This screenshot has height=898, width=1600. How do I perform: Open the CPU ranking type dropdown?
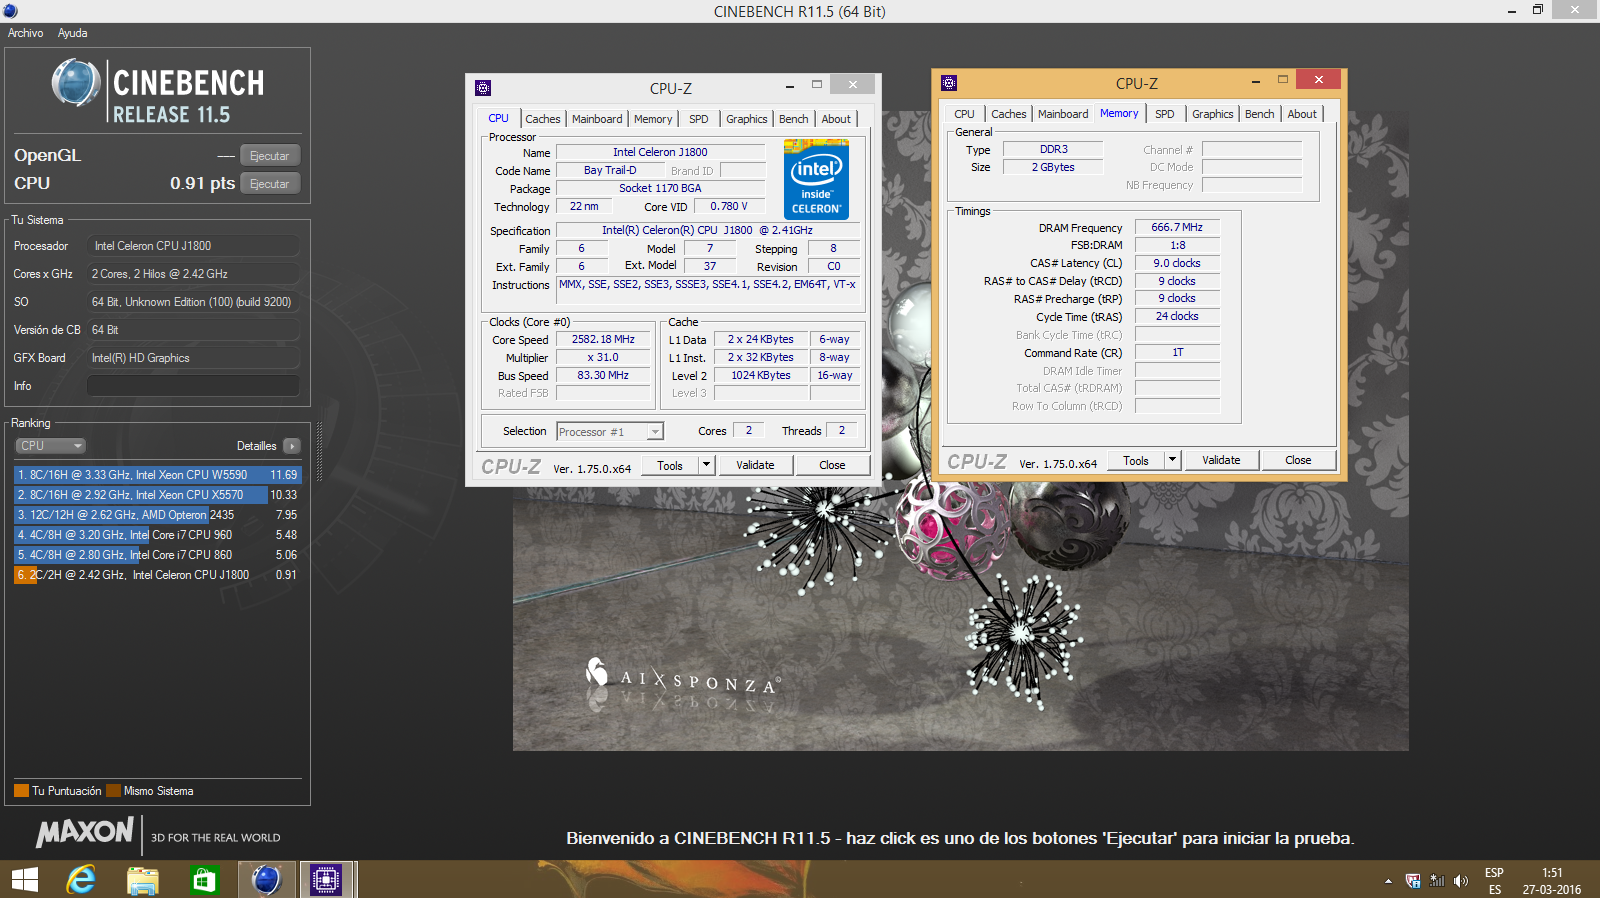(x=50, y=446)
